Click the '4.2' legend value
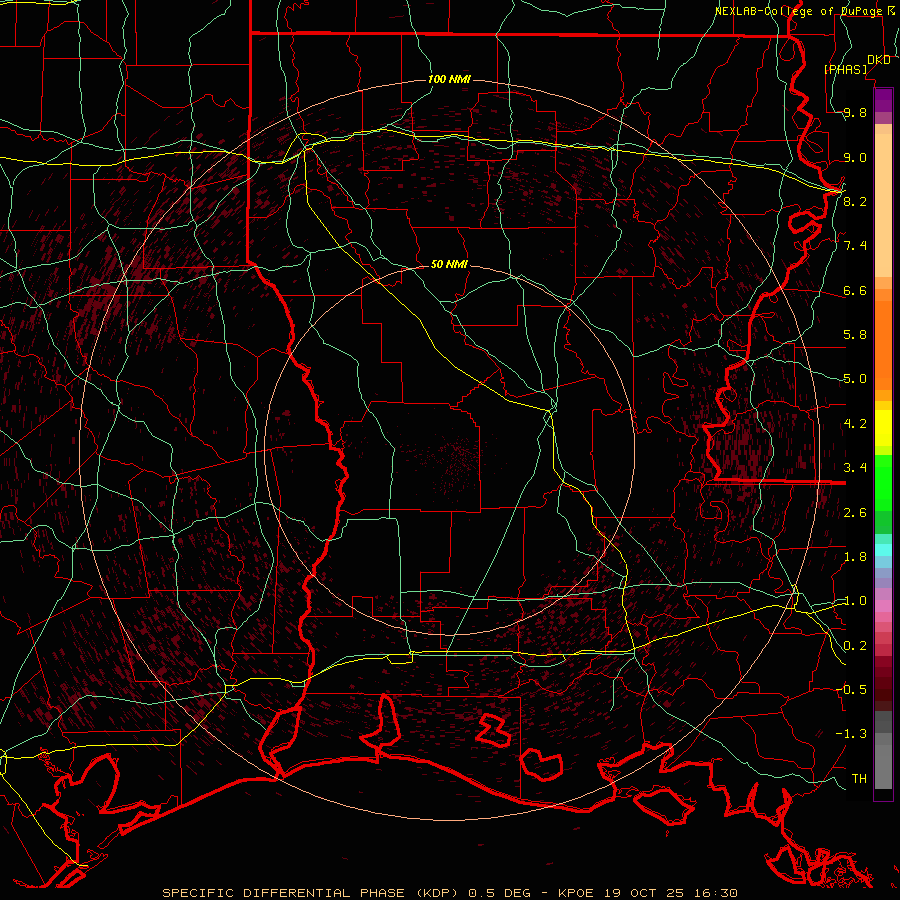The height and width of the screenshot is (900, 900). tap(855, 423)
